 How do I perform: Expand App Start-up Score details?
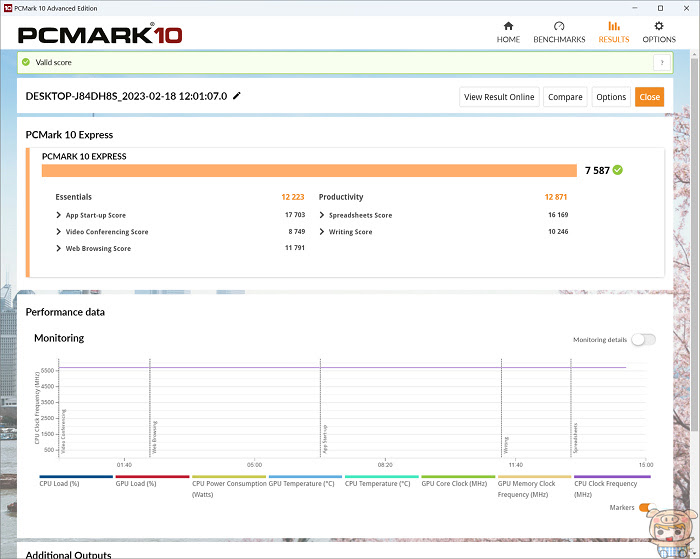[58, 215]
